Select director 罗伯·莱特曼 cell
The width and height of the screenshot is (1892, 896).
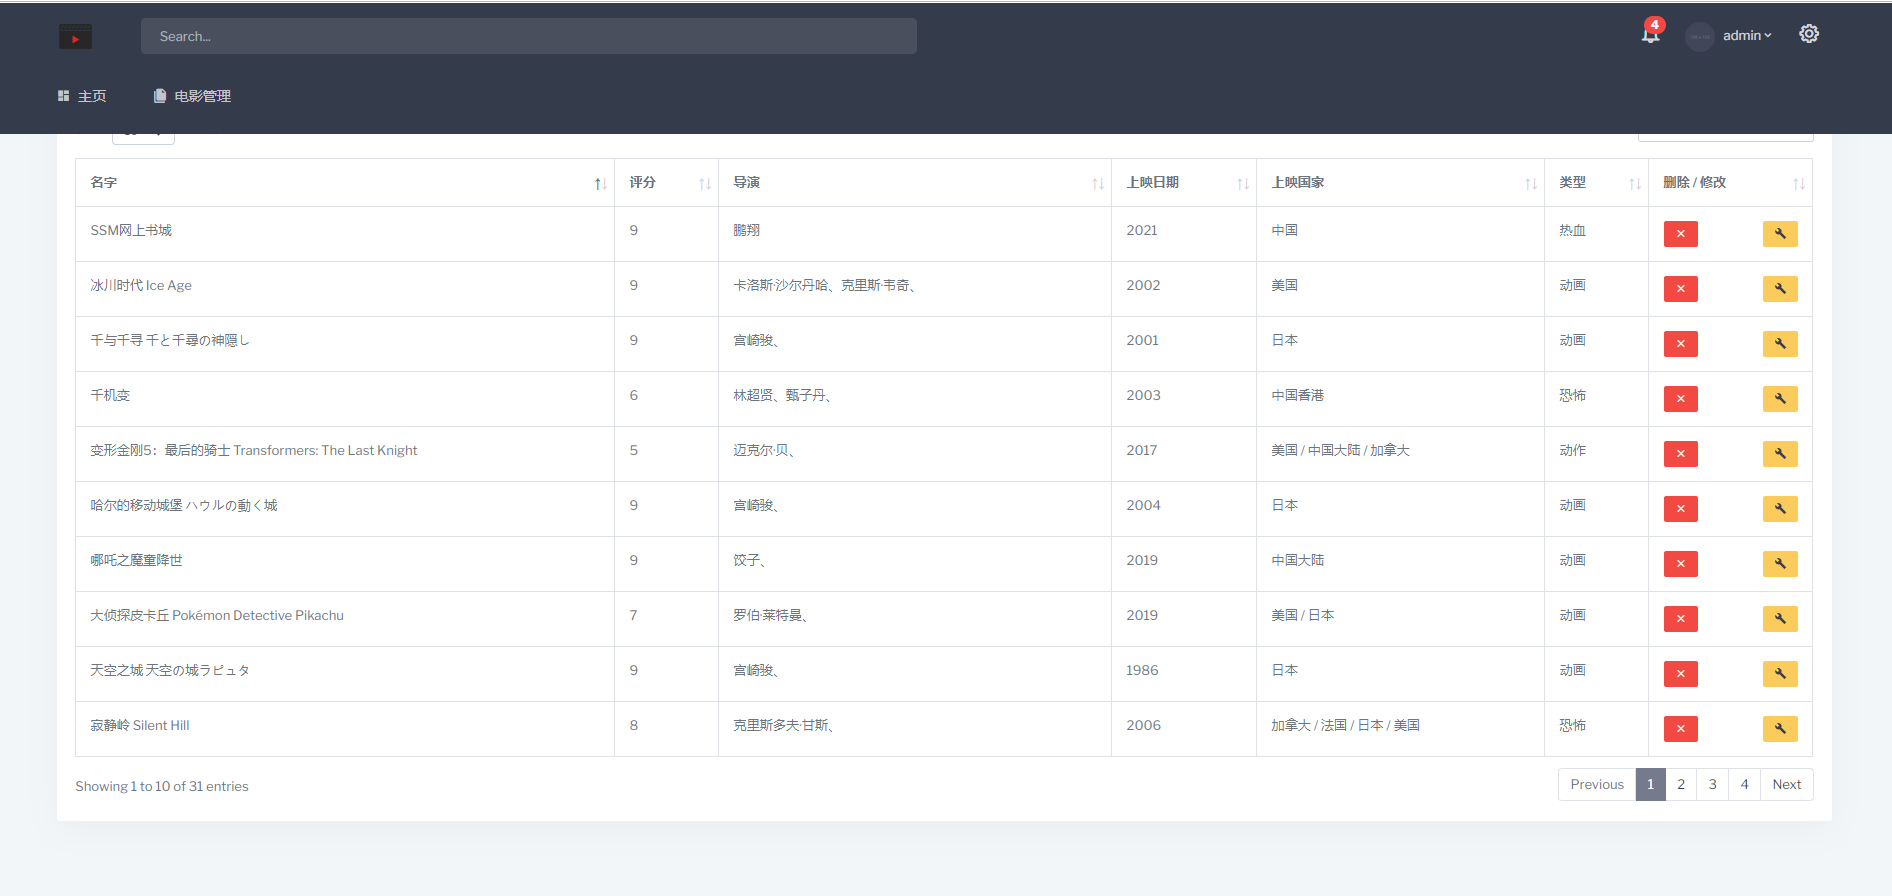pyautogui.click(x=915, y=619)
